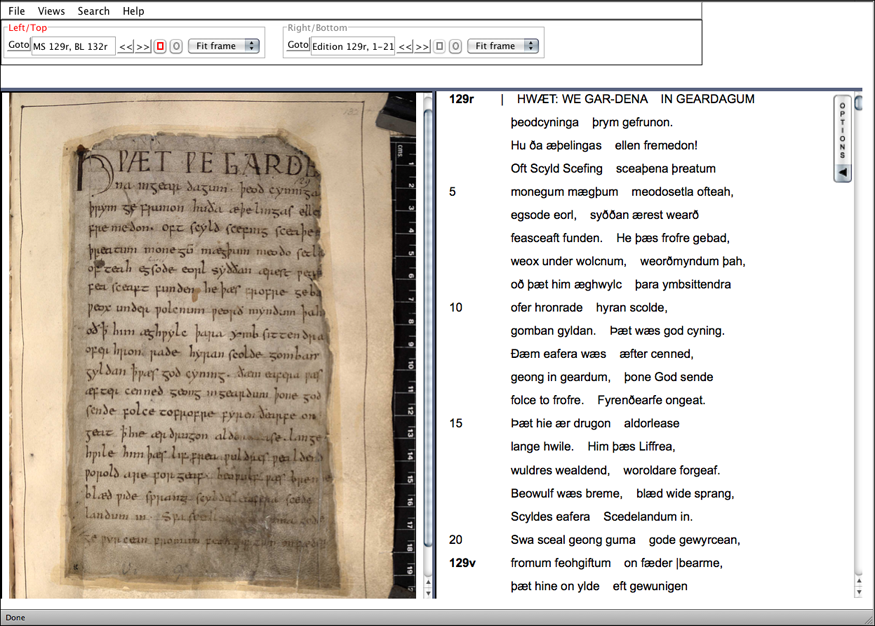Open the File menu
The image size is (875, 626).
pyautogui.click(x=16, y=11)
